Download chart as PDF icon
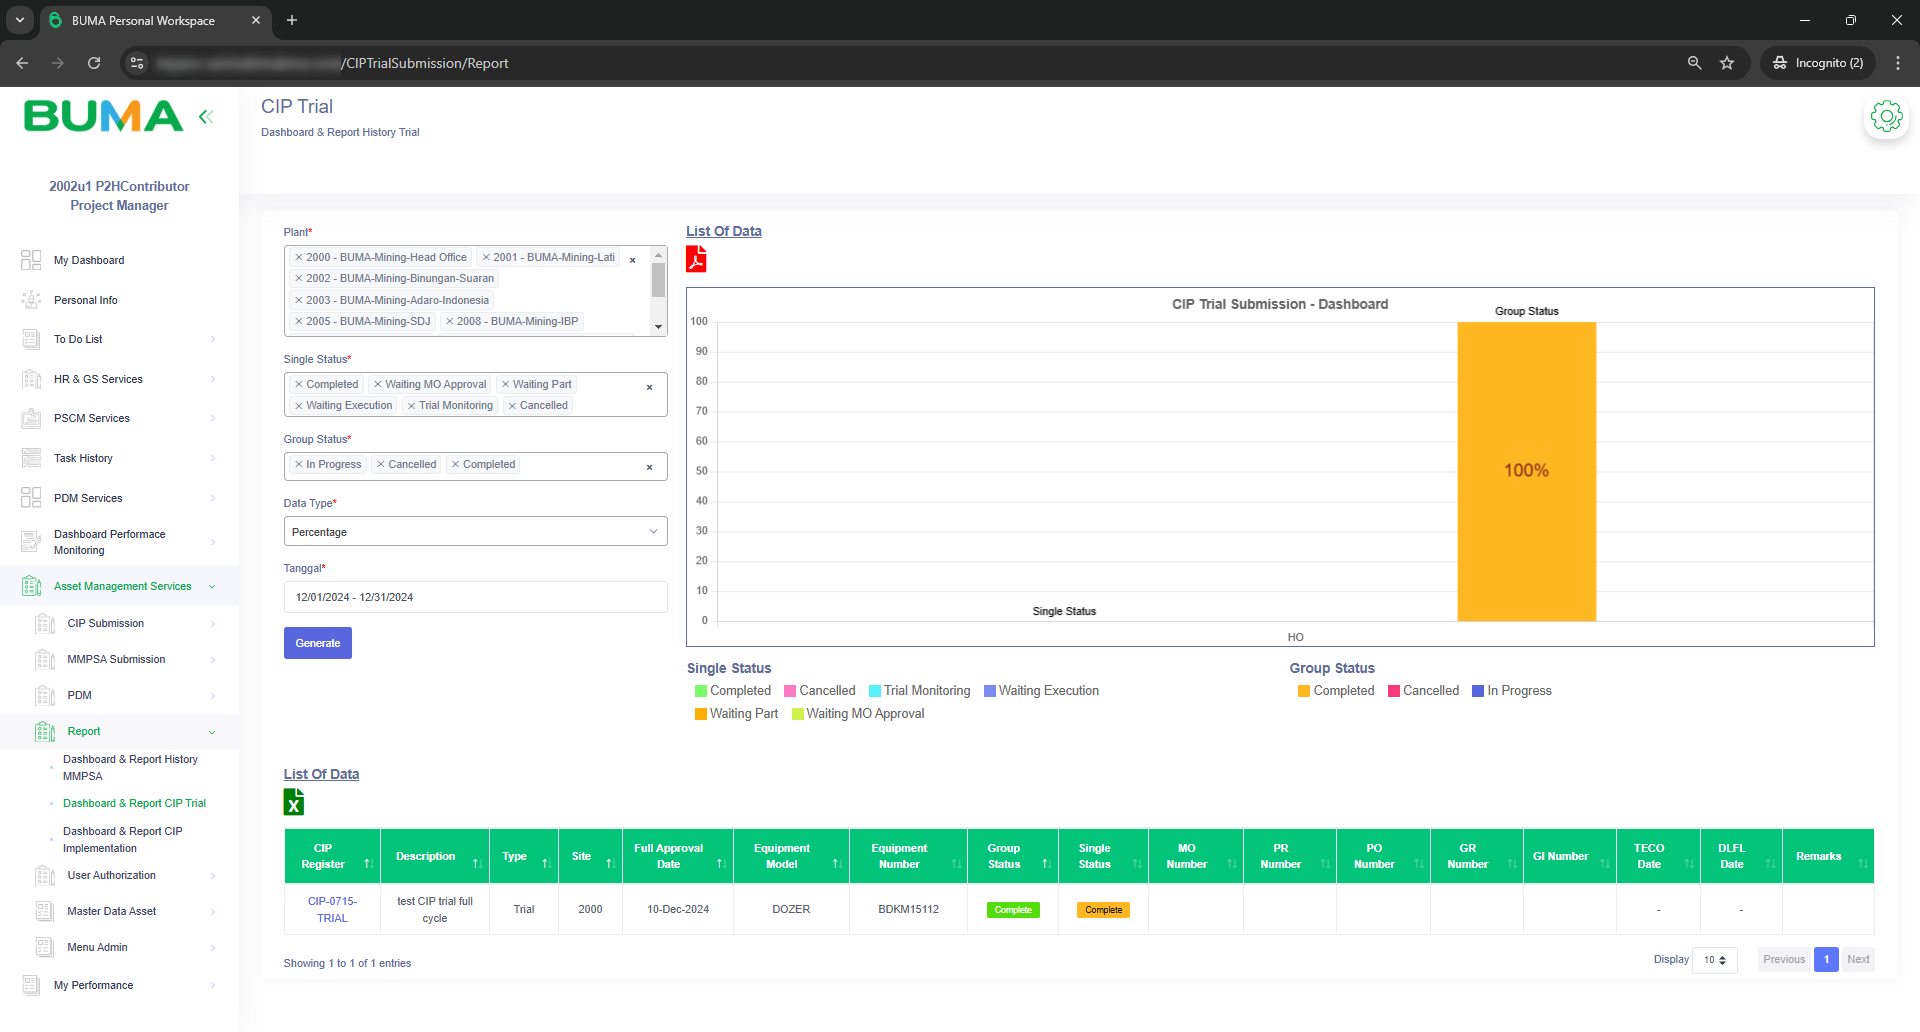1920x1032 pixels. pyautogui.click(x=696, y=260)
